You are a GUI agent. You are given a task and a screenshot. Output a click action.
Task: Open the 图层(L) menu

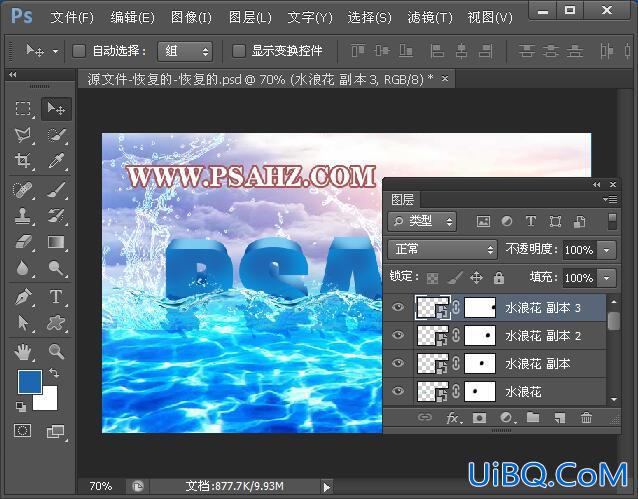[x=250, y=17]
